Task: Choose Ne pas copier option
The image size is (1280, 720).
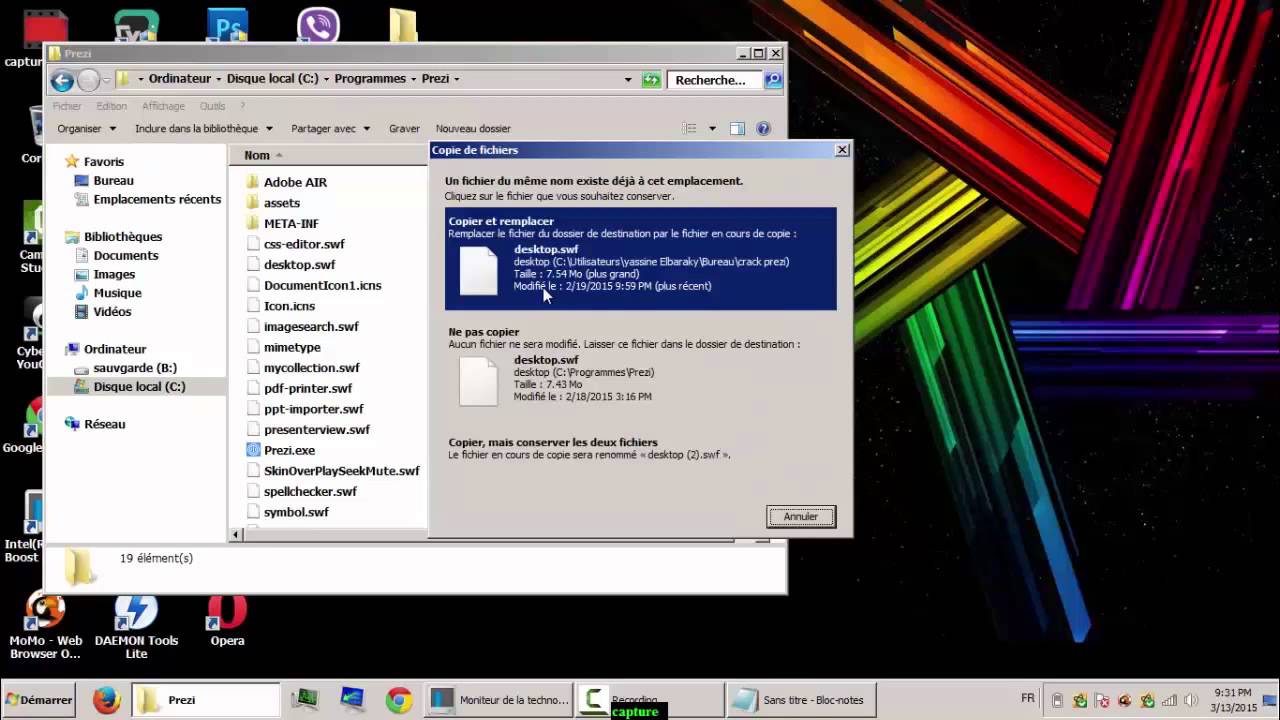Action: pyautogui.click(x=640, y=368)
